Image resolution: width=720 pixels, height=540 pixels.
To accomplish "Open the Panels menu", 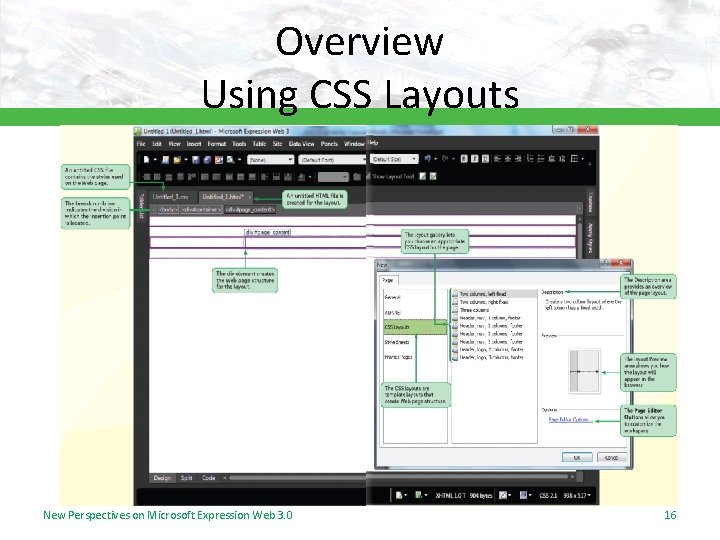I will click(x=329, y=144).
